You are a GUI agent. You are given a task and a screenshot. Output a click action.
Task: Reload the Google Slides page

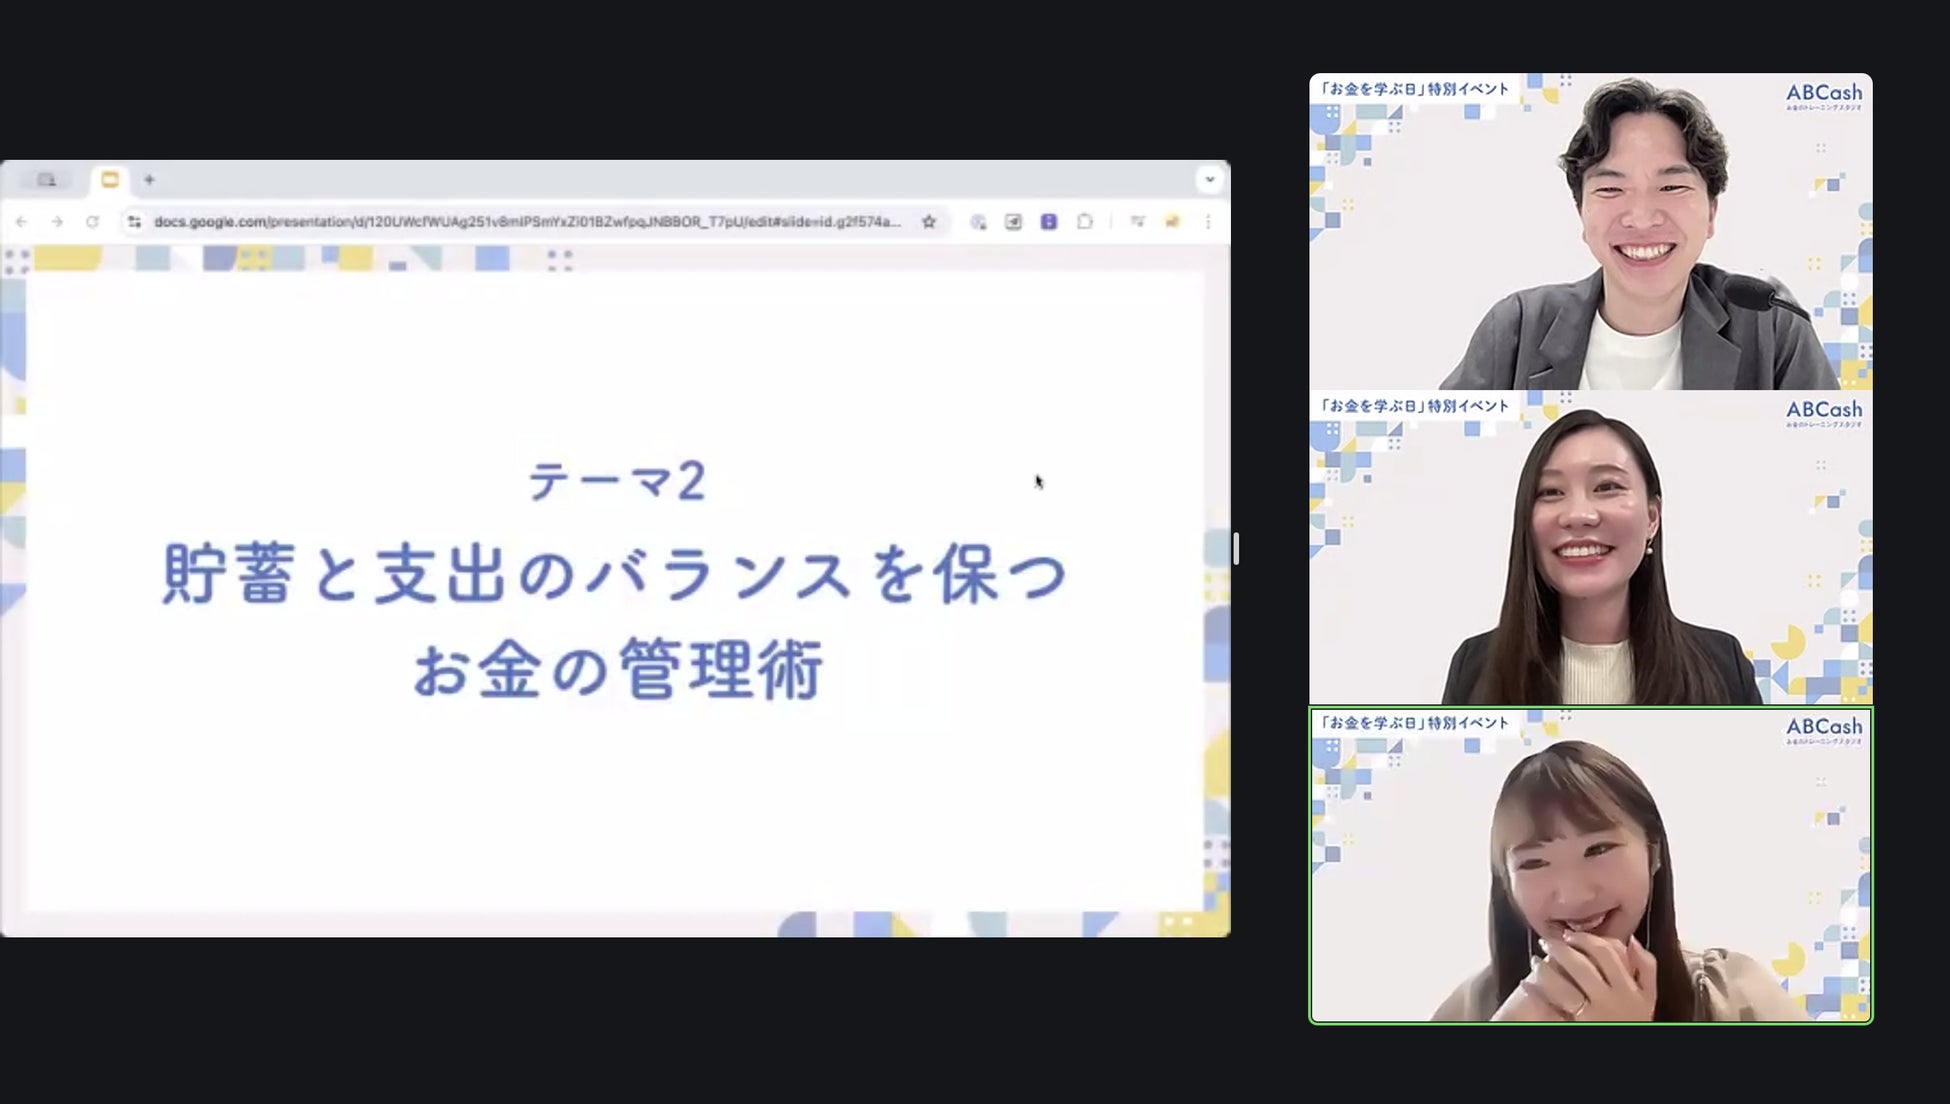93,222
